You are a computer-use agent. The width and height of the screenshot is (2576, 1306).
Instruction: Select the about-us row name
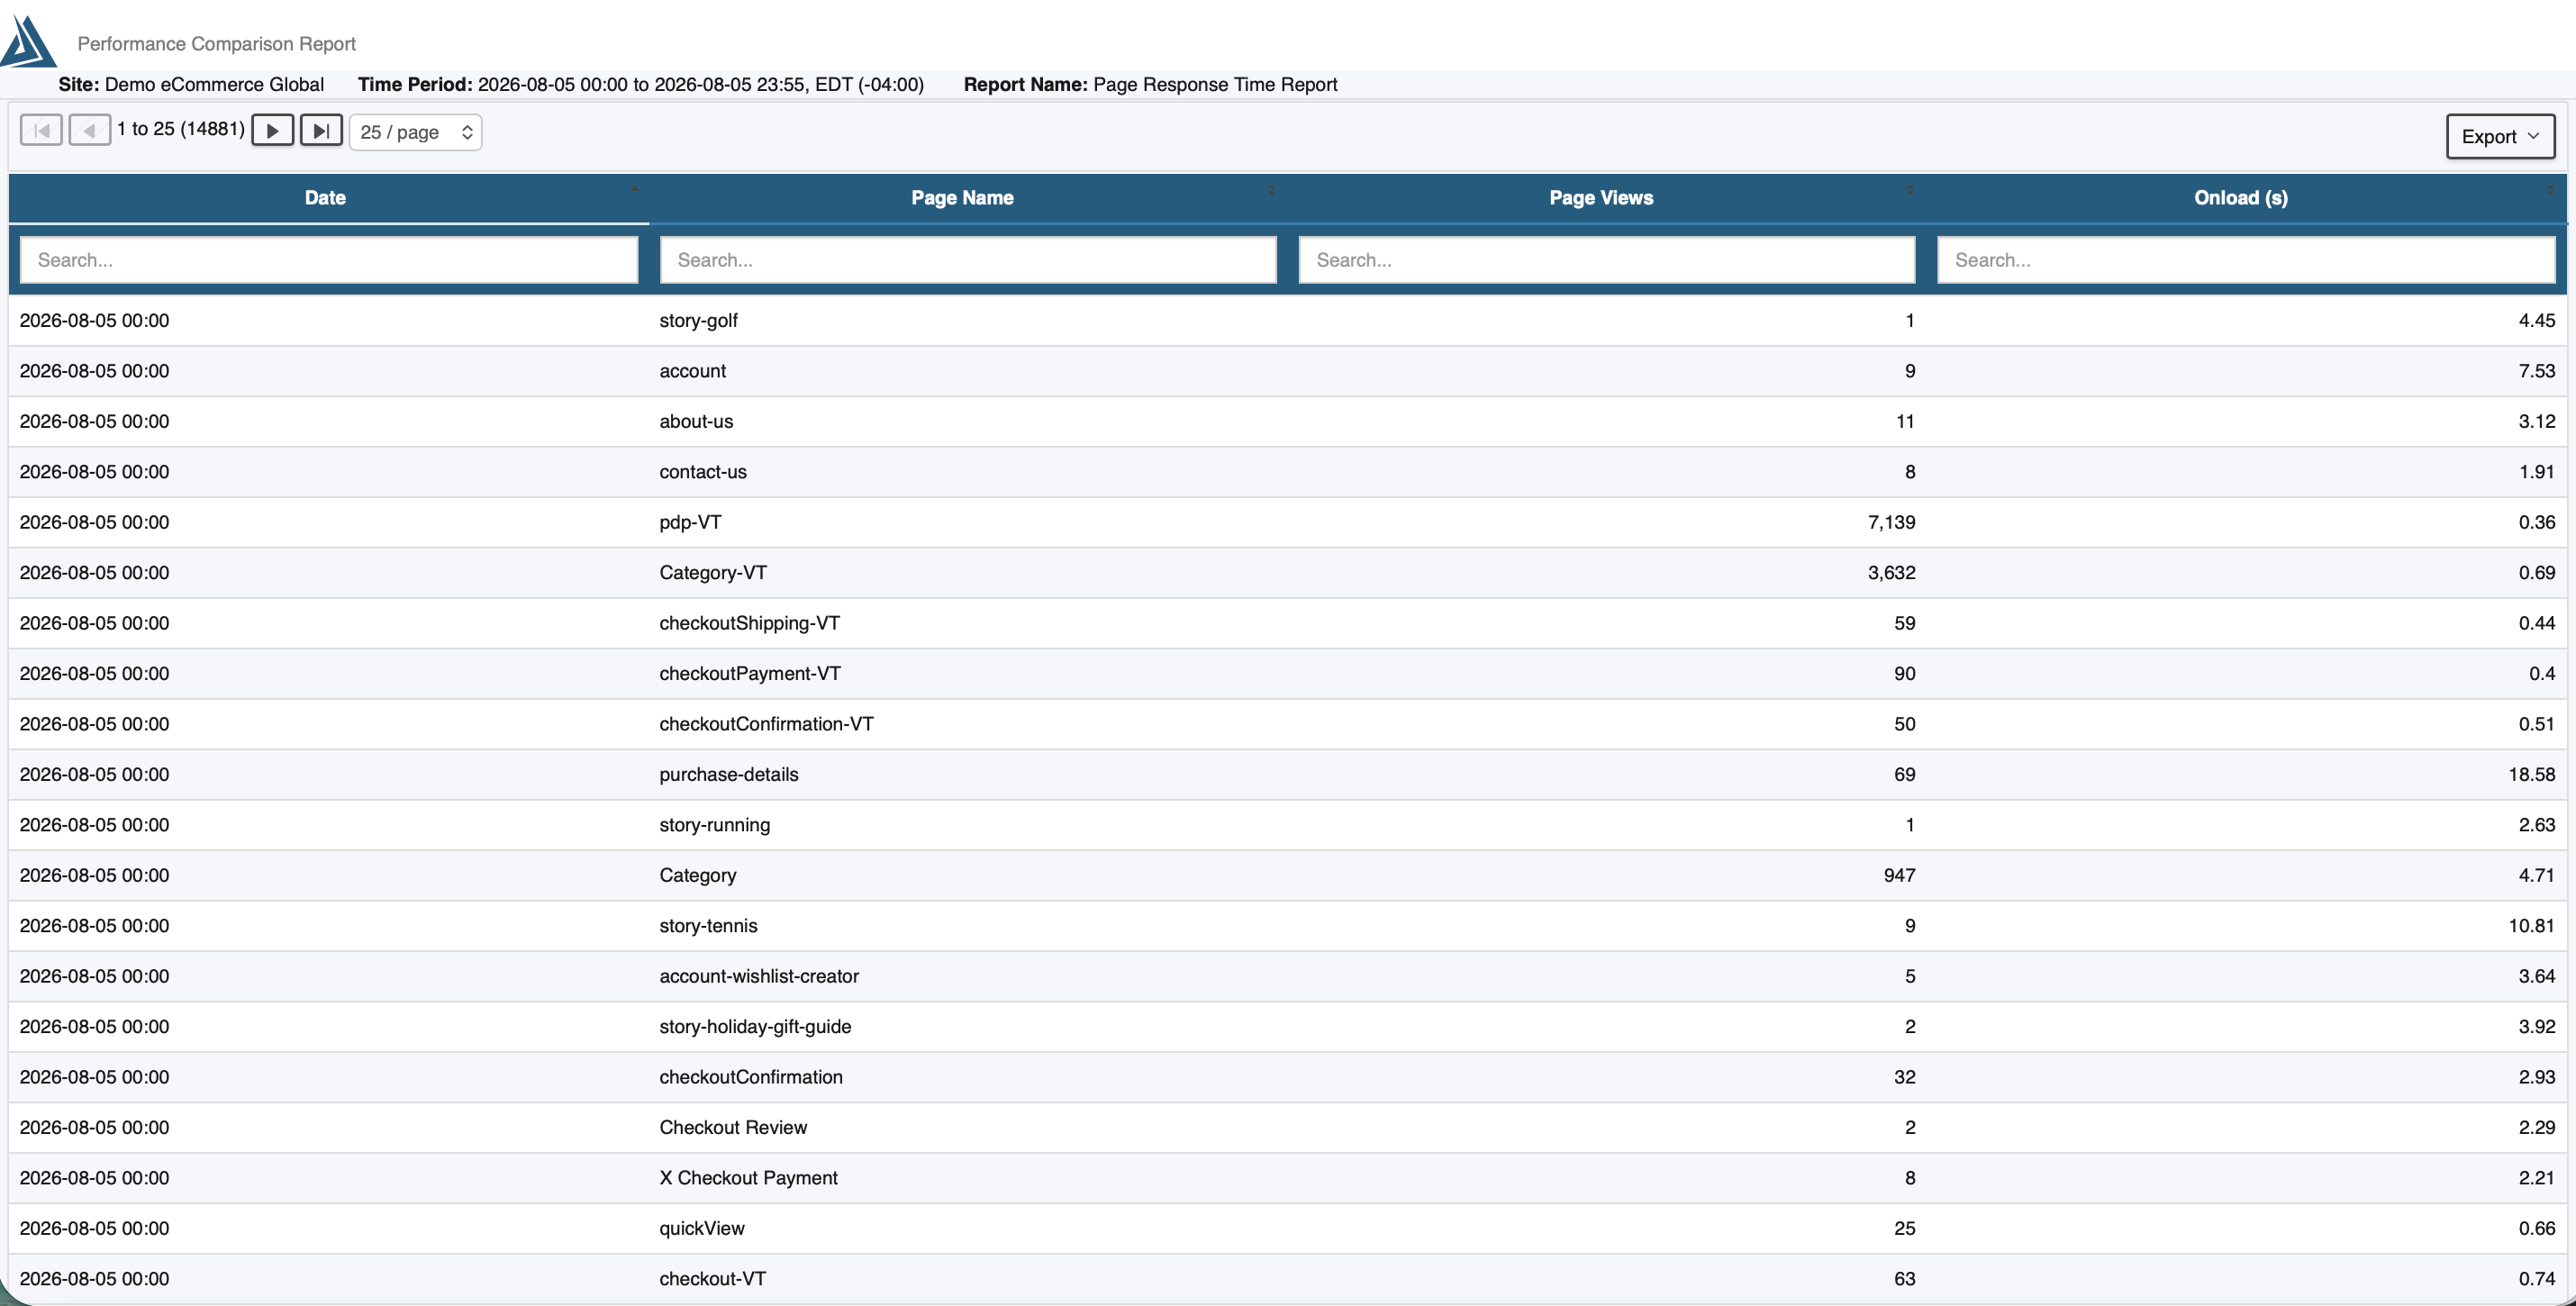[x=696, y=421]
